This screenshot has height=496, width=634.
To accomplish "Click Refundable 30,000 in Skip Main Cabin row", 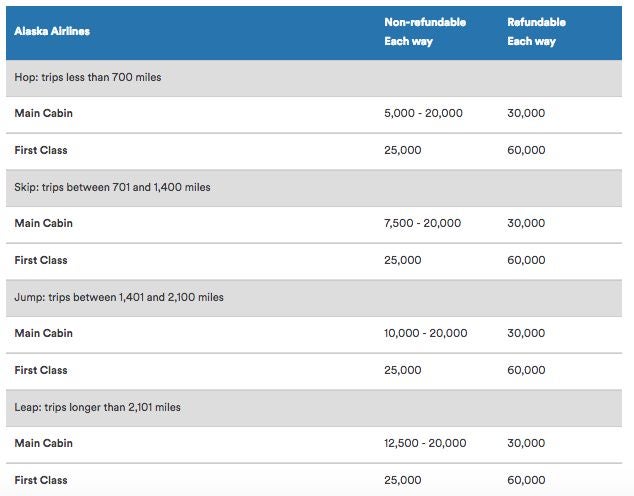I will point(526,223).
